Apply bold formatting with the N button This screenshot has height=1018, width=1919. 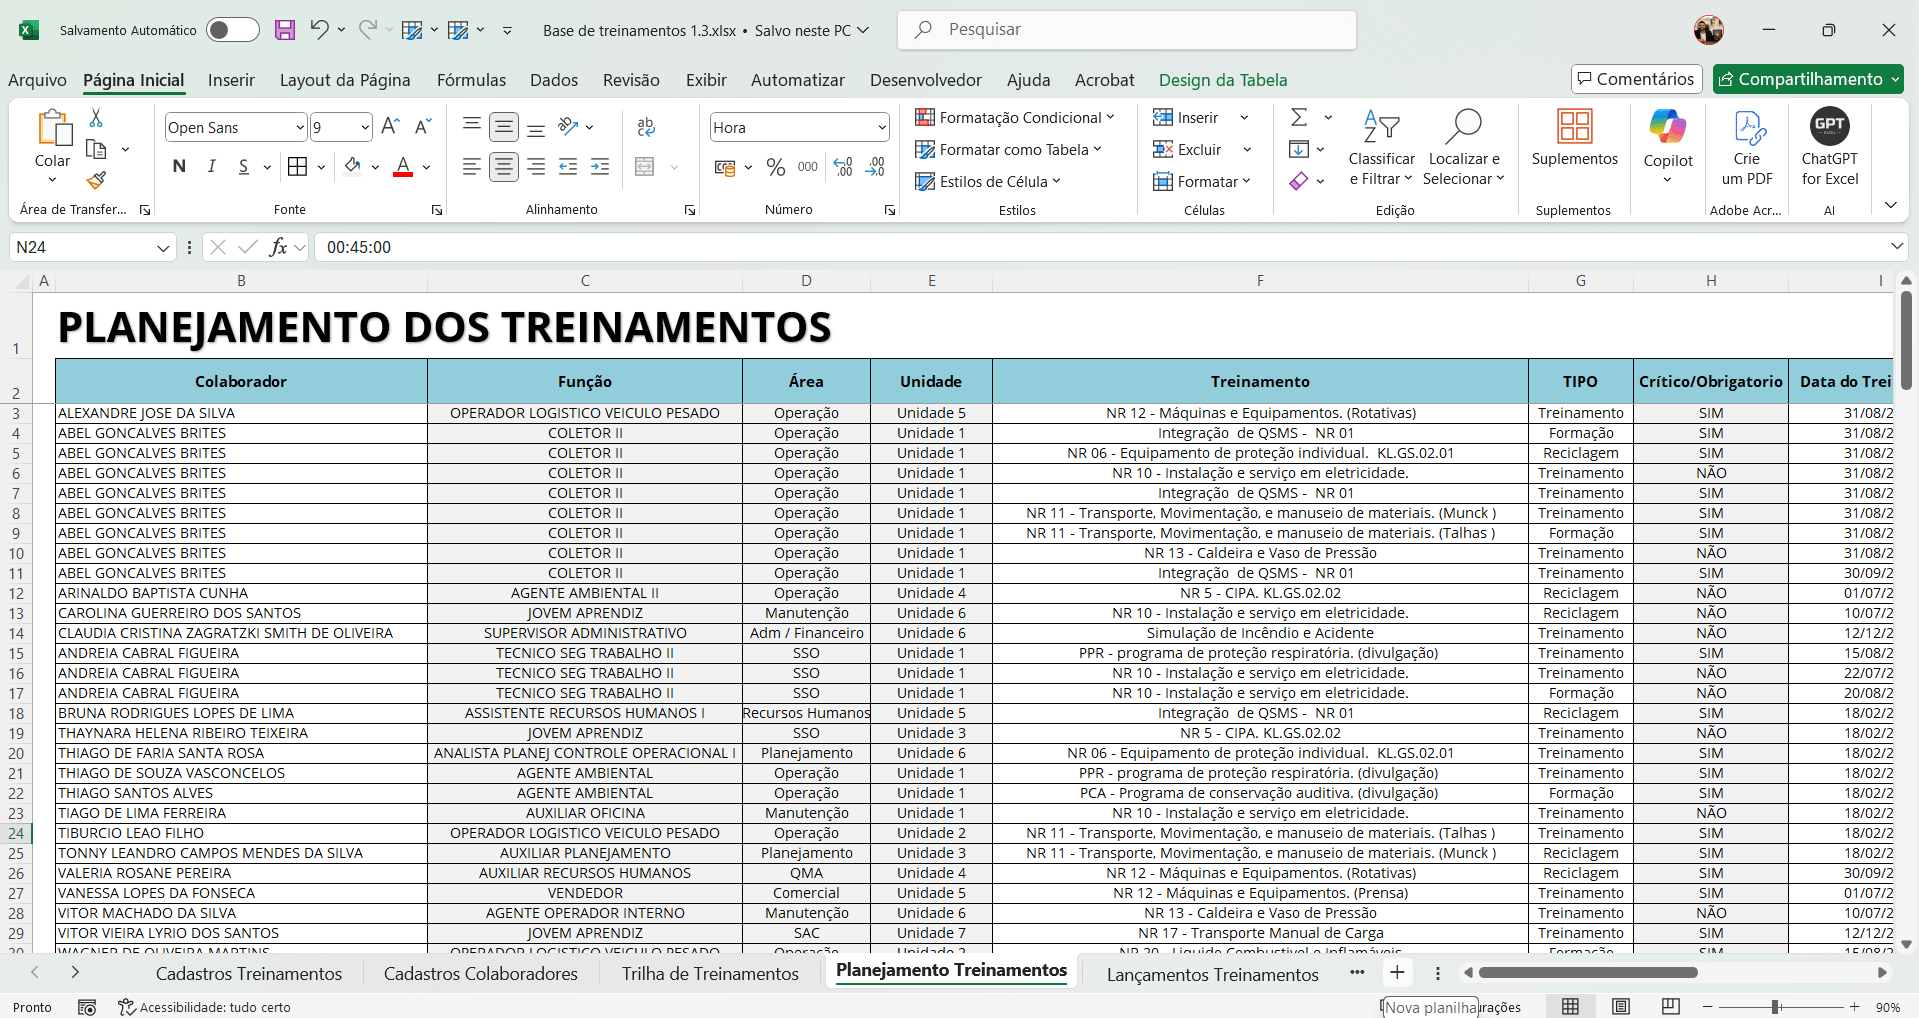click(179, 167)
